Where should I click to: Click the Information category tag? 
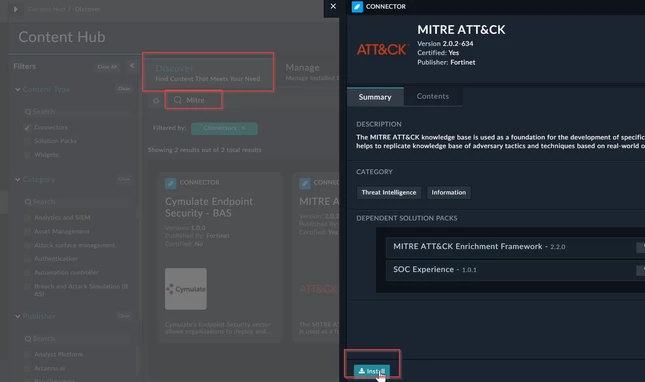click(448, 192)
